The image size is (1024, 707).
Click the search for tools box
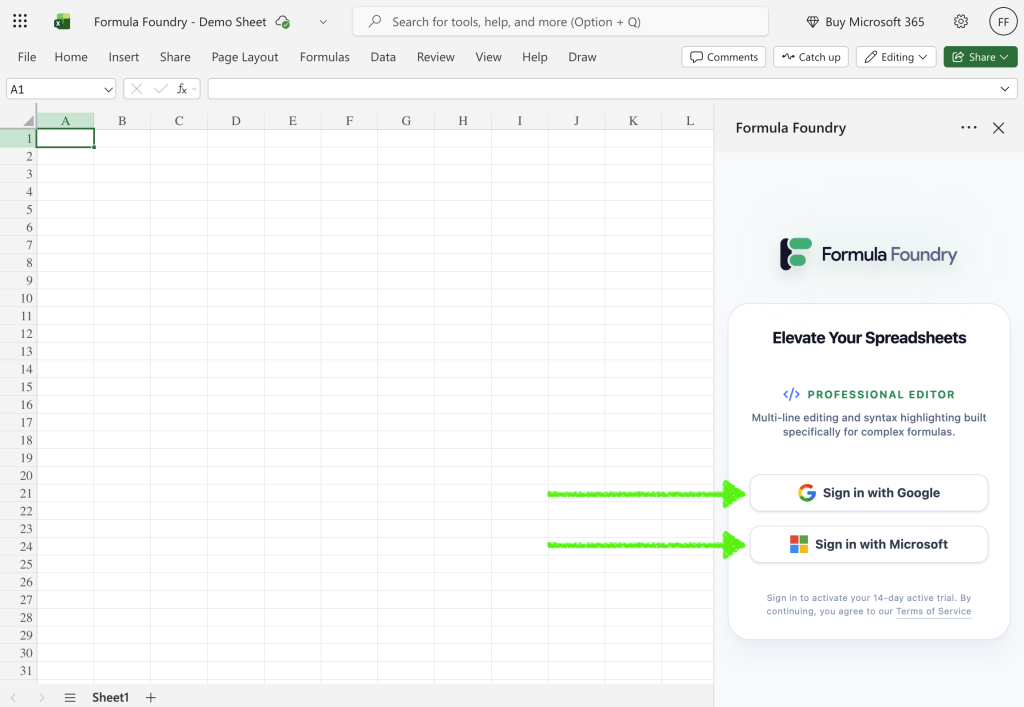pyautogui.click(x=560, y=21)
